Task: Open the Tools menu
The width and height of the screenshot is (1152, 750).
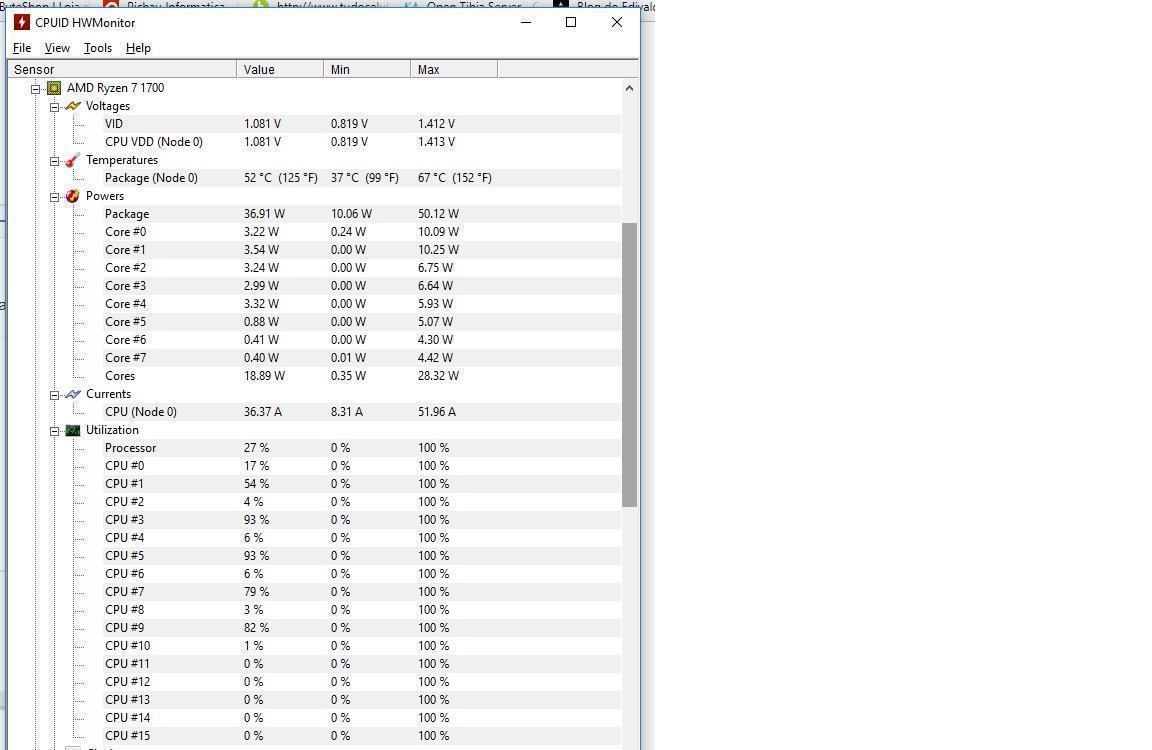Action: click(x=98, y=48)
